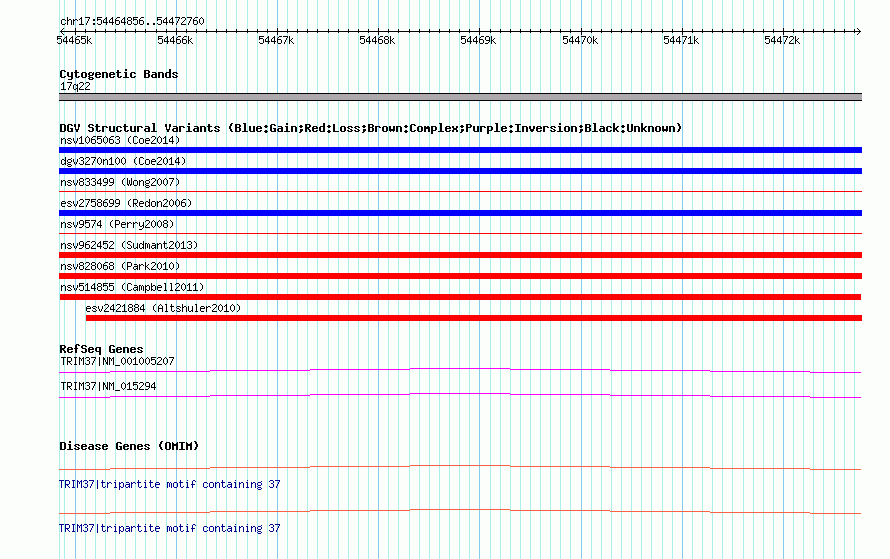
Task: Click the blue bar for nsv1065063
Action: [x=460, y=150]
